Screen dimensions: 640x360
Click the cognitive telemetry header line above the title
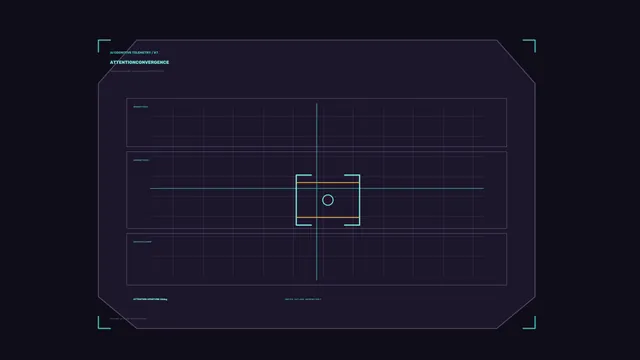tap(134, 53)
